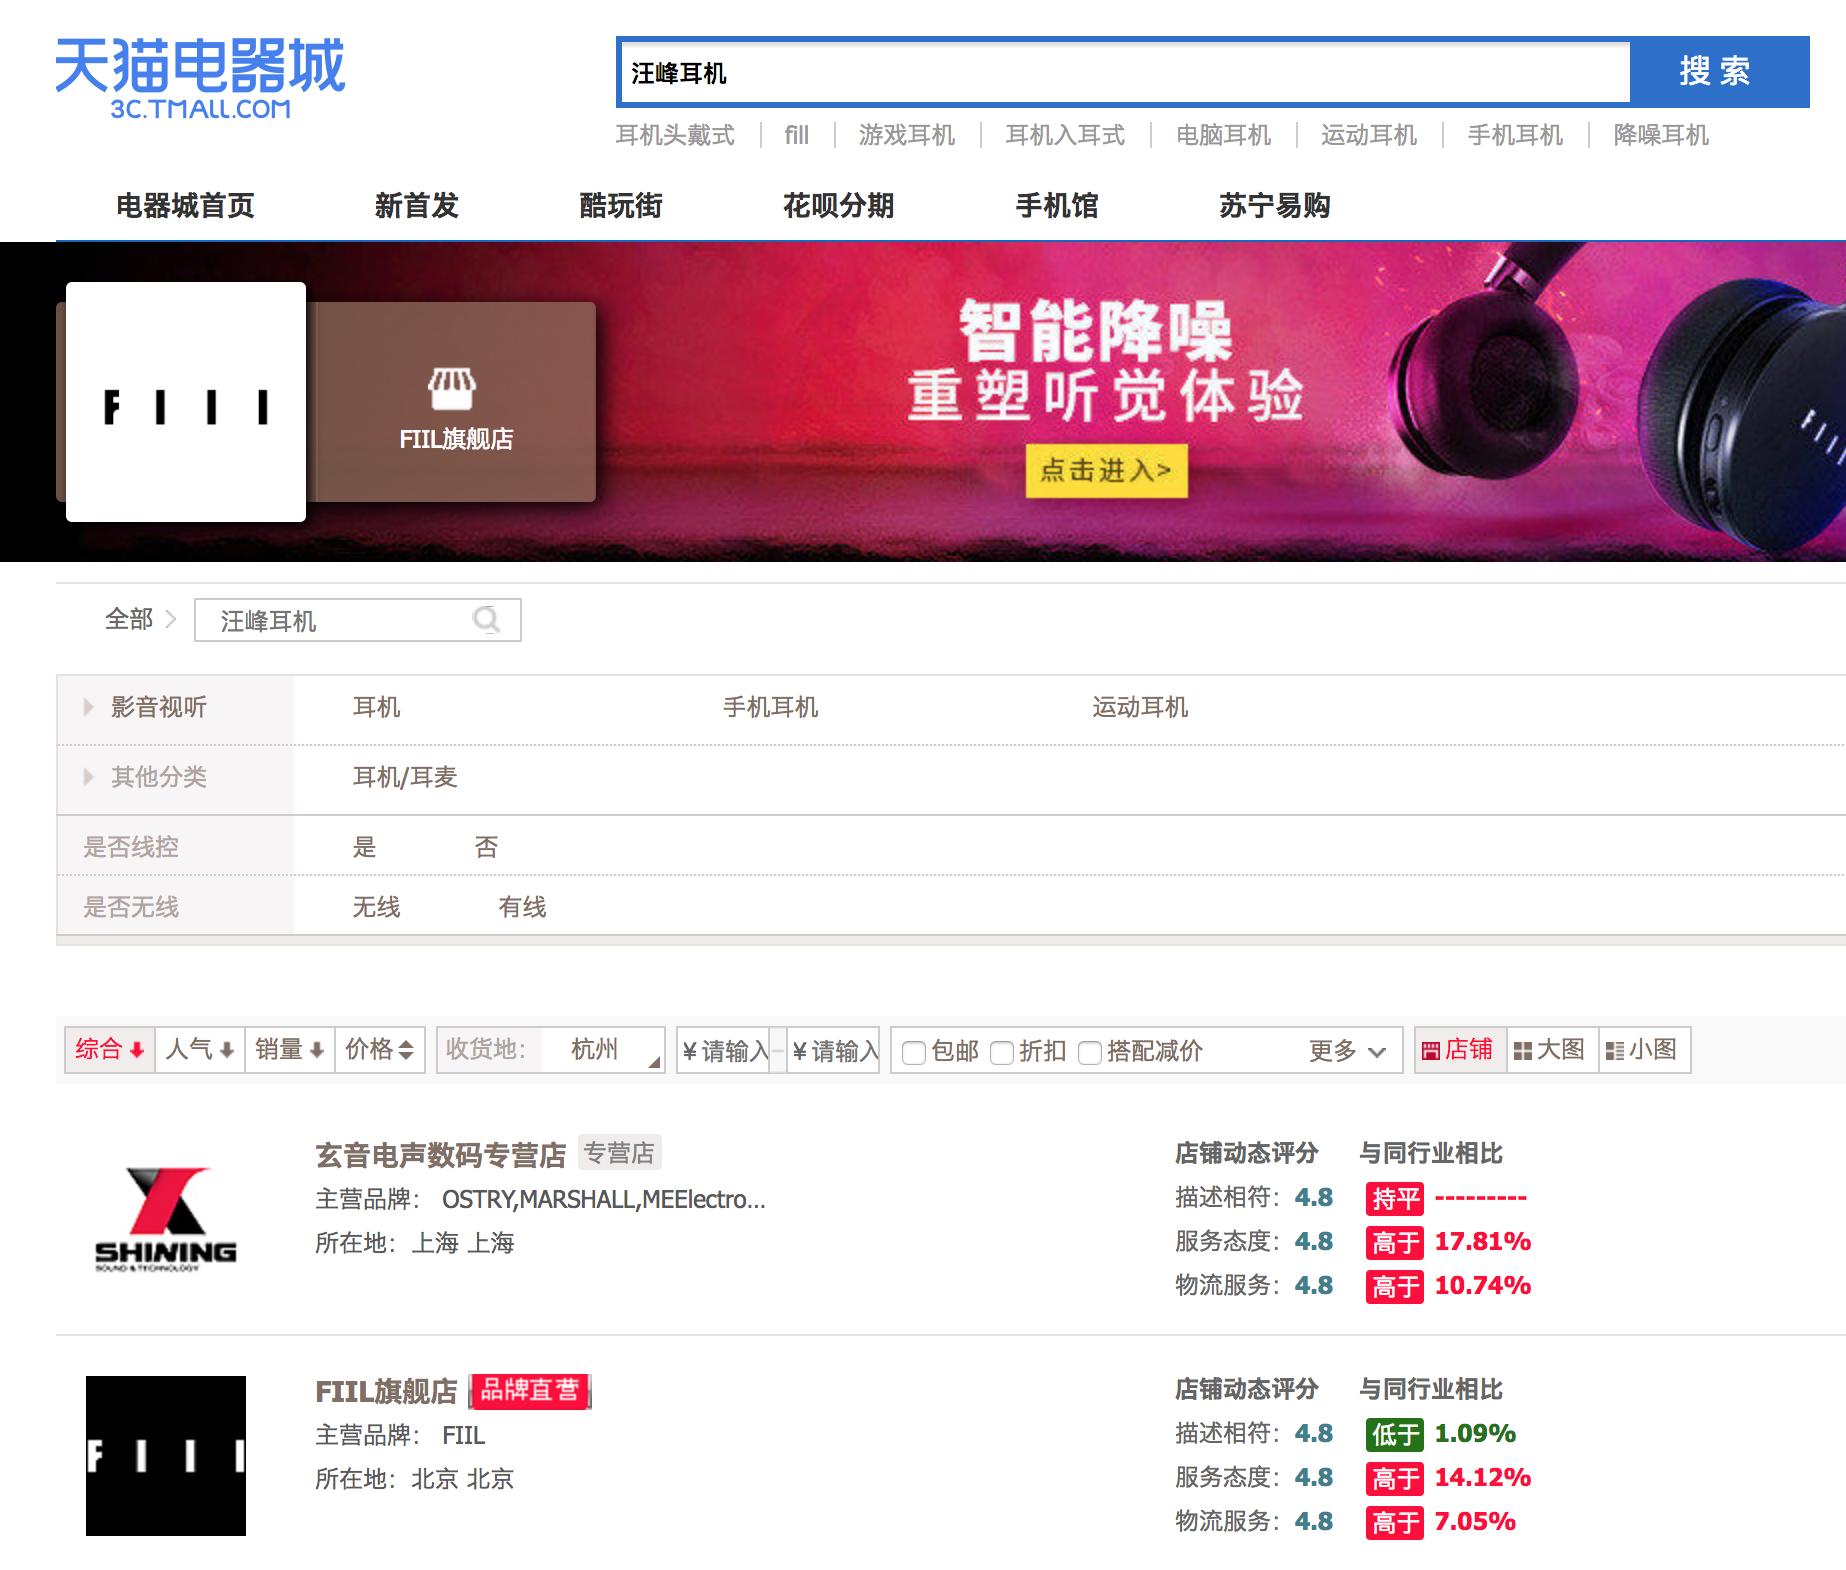Screen dimensions: 1846x1570
Task: Click suggested search fill
Action: pyautogui.click(x=796, y=135)
